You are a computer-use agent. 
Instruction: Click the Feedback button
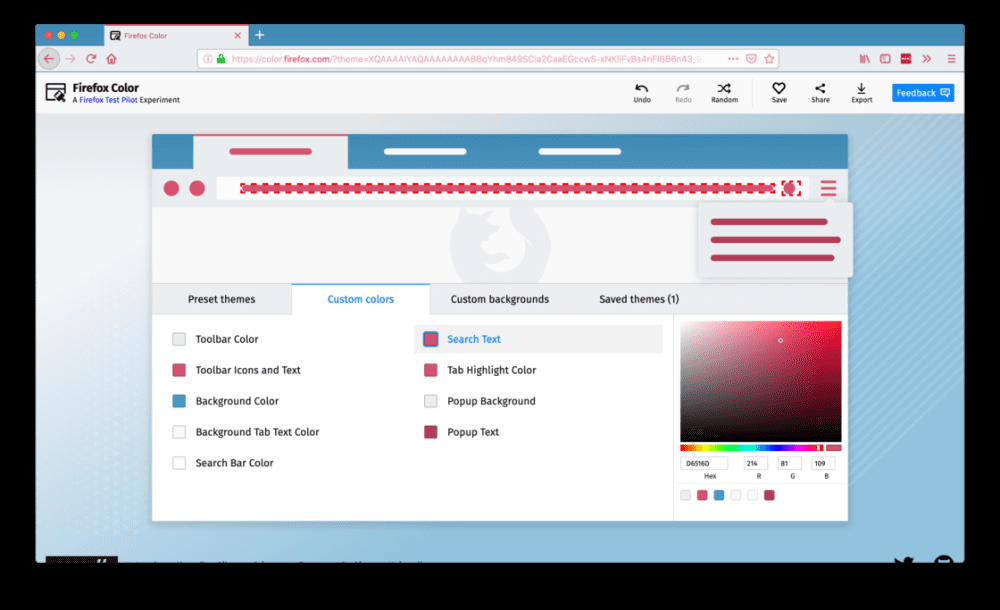(923, 93)
